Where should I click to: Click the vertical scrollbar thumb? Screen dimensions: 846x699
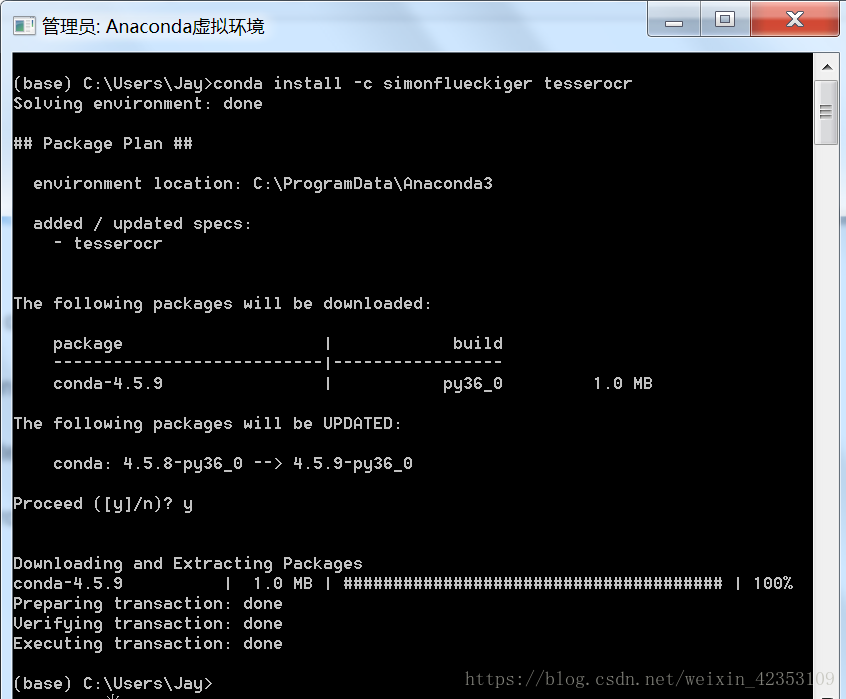(826, 112)
